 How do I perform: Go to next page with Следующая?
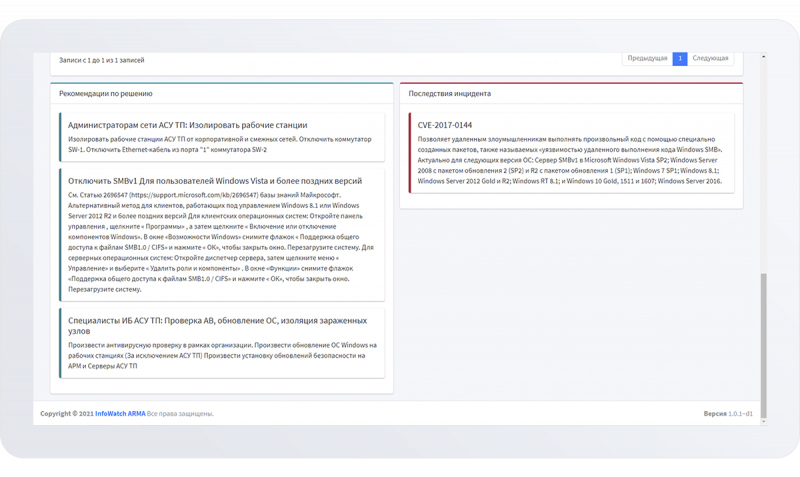(710, 59)
